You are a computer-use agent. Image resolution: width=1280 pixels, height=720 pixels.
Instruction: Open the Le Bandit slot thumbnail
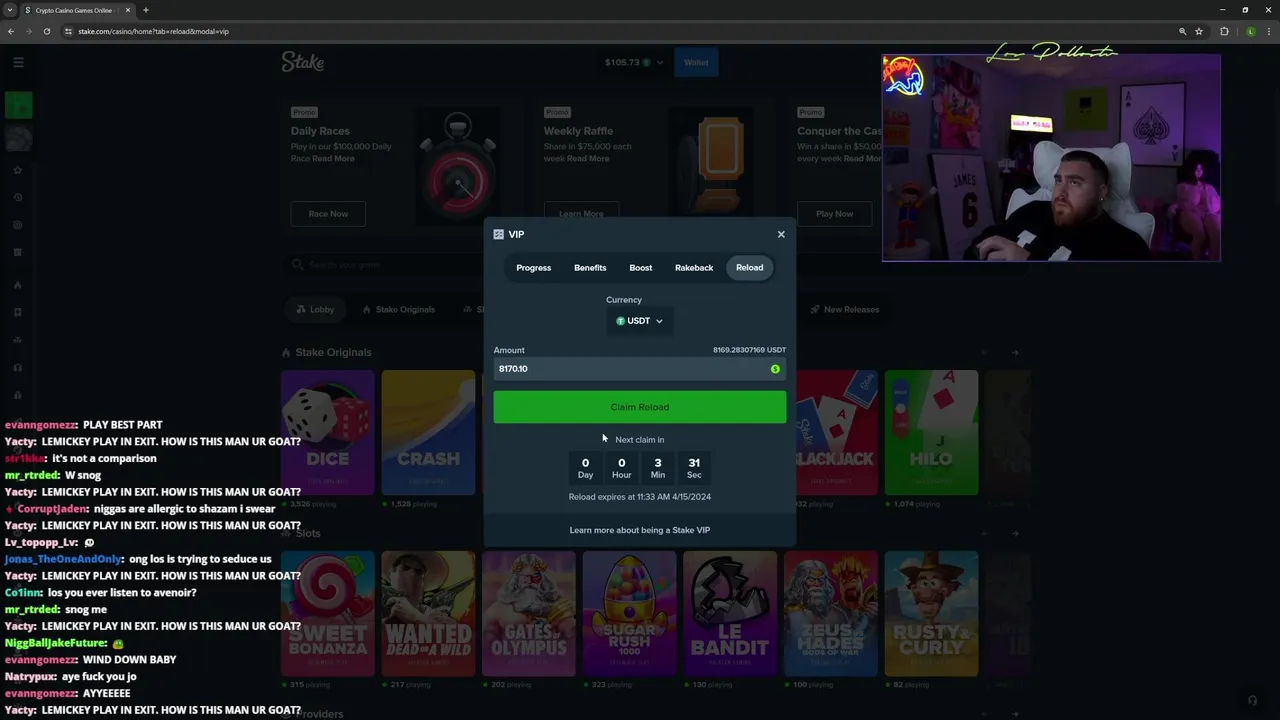[730, 613]
